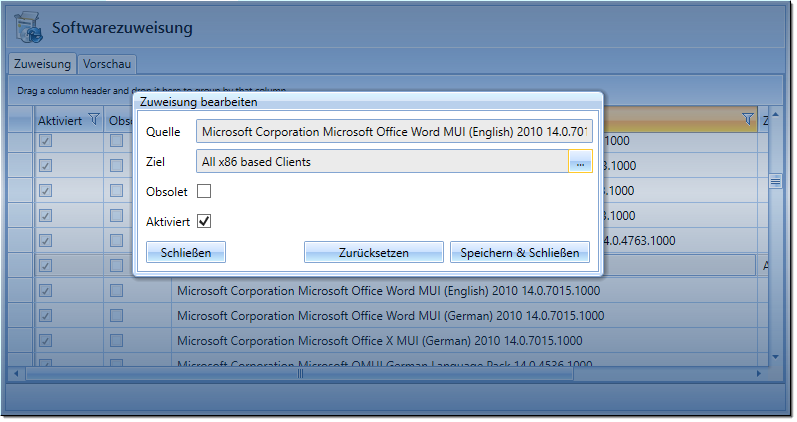This screenshot has height=422, width=797.
Task: Toggle Obsolet checkbox for Word MUI (German) row
Action: (x=116, y=315)
